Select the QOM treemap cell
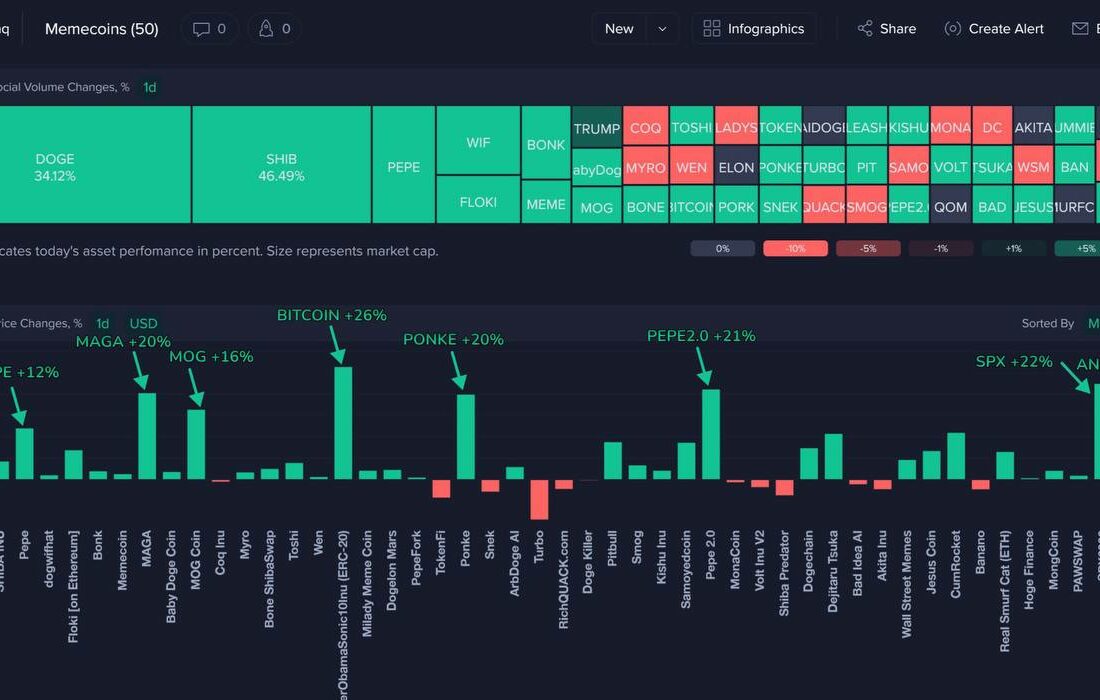 (x=951, y=205)
